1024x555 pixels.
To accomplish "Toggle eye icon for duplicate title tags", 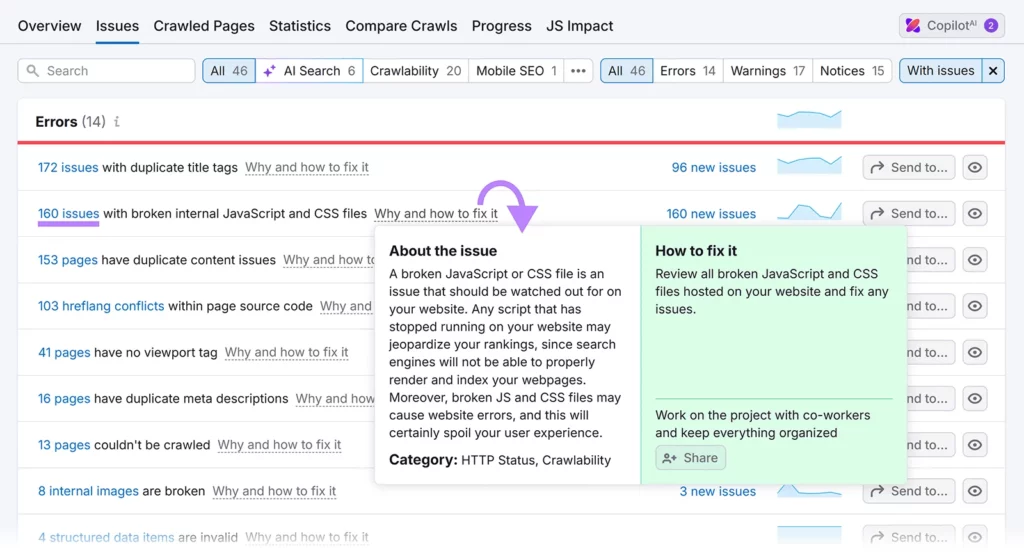I will (975, 168).
